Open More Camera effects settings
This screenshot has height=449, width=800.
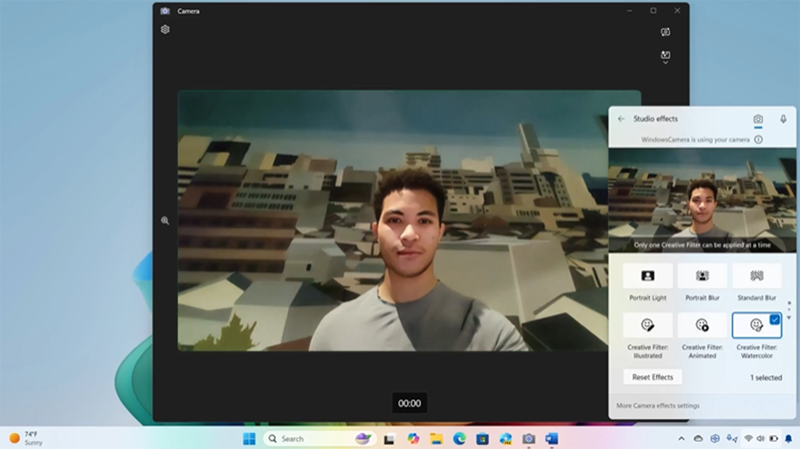[x=658, y=406]
